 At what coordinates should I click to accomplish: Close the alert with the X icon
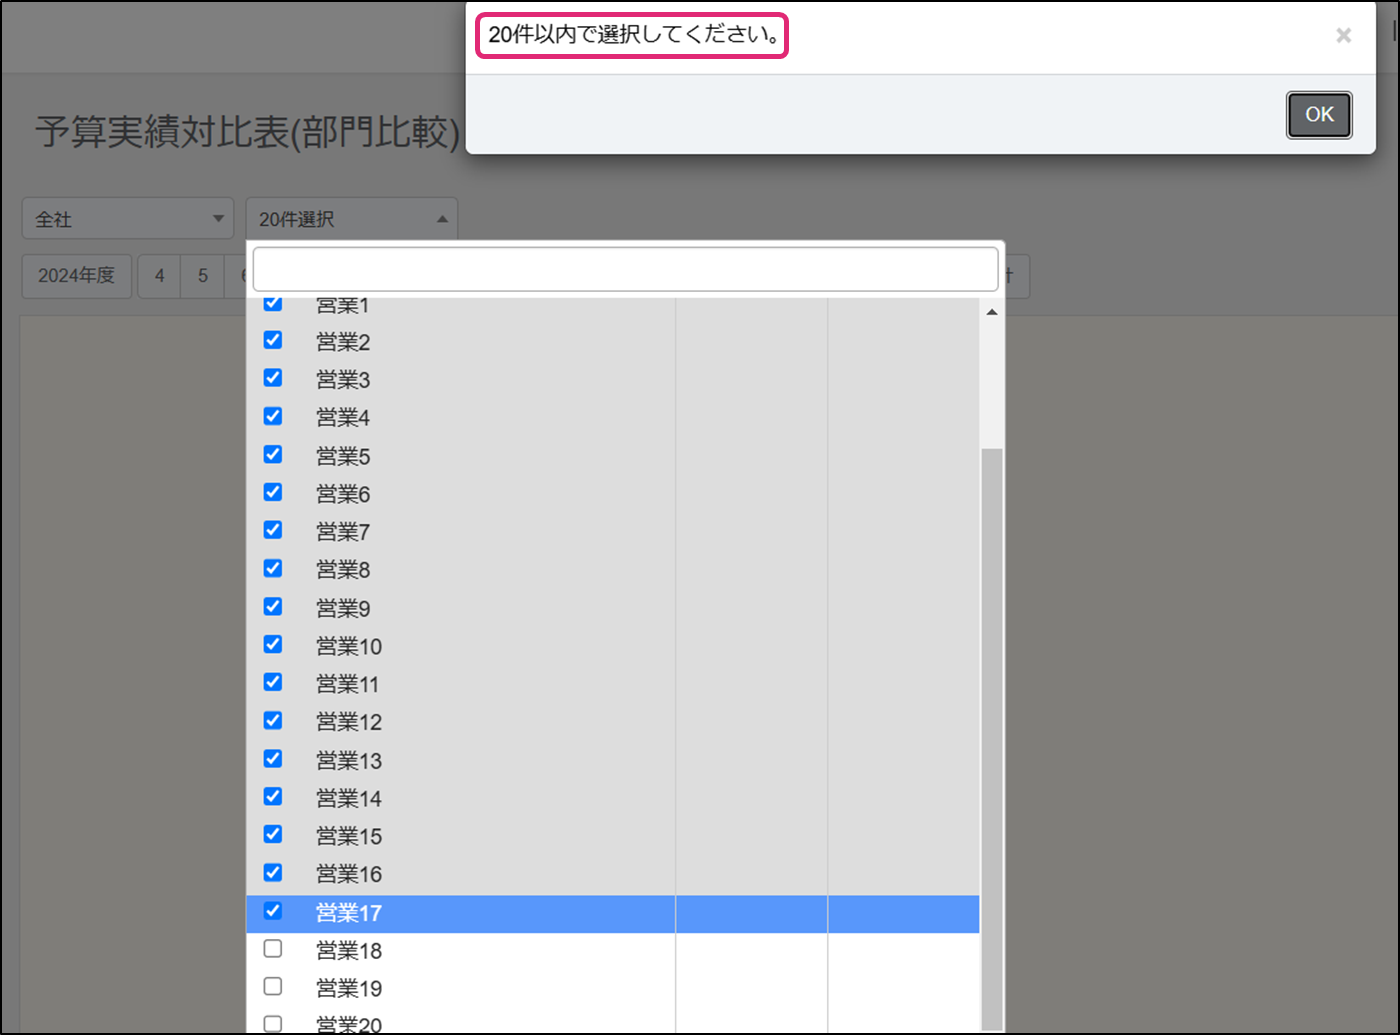coord(1343,36)
